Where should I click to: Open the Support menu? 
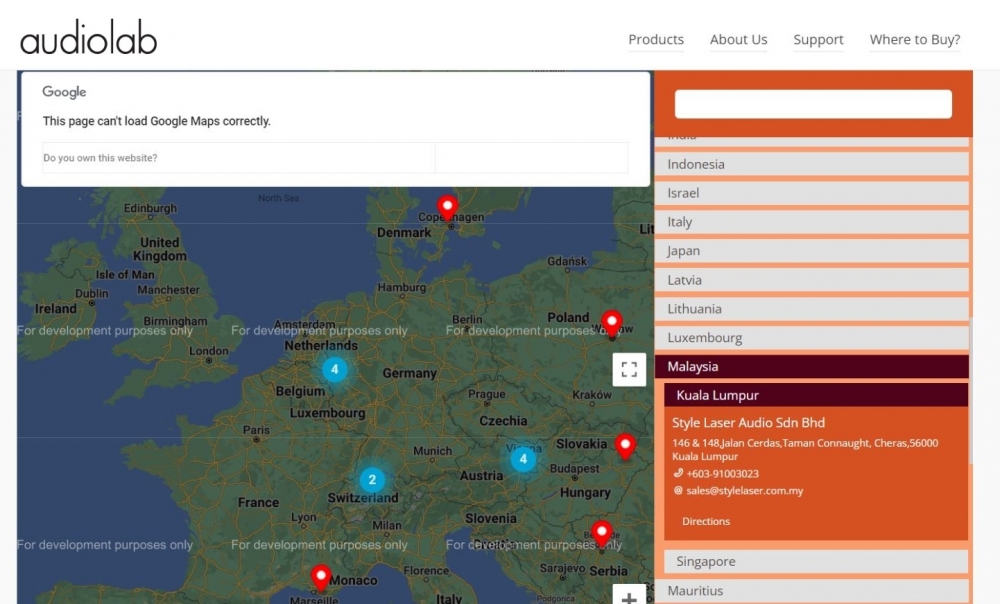tap(818, 40)
